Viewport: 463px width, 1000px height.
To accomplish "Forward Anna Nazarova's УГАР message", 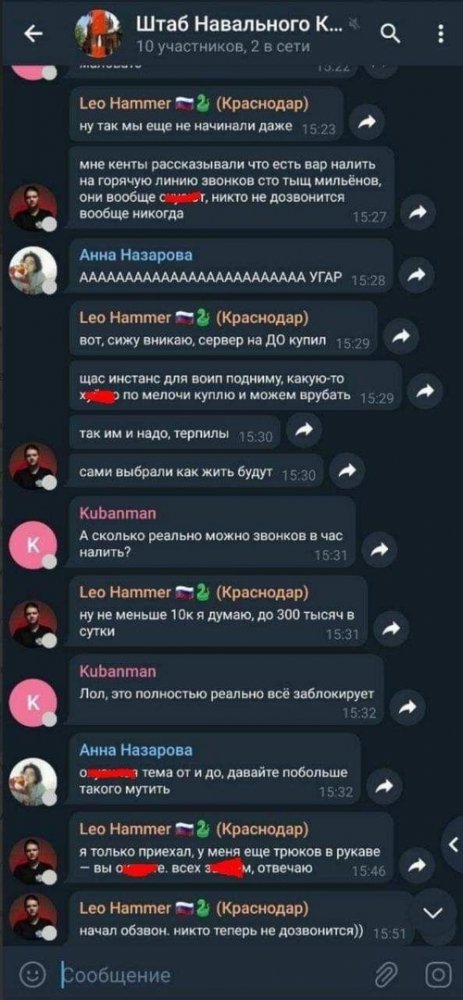I will point(417,275).
